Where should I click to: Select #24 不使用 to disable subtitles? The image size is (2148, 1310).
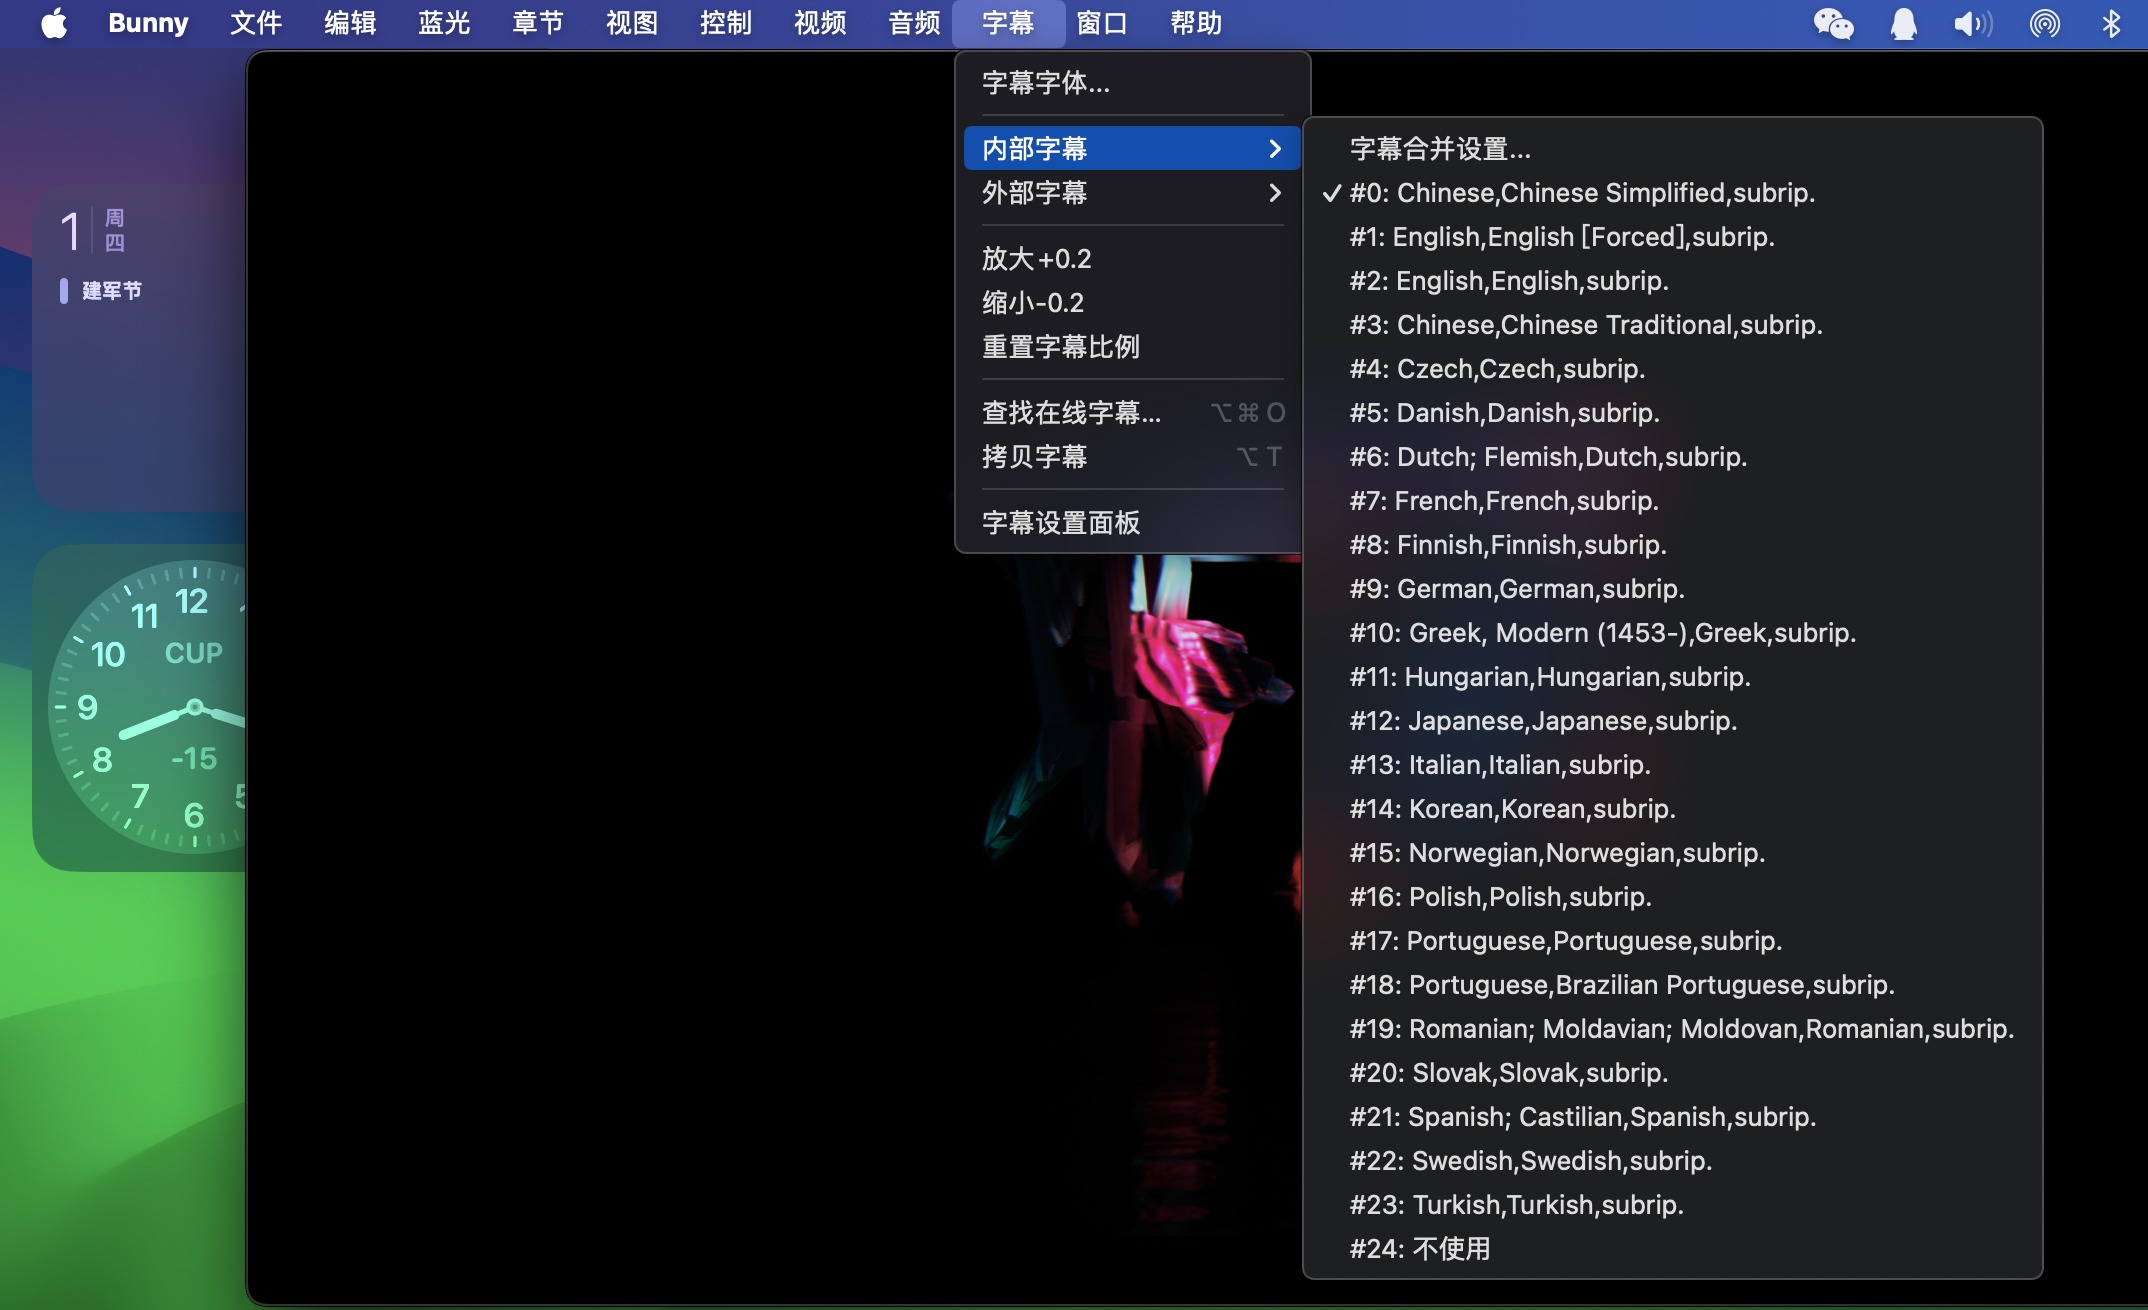[x=1672, y=1248]
